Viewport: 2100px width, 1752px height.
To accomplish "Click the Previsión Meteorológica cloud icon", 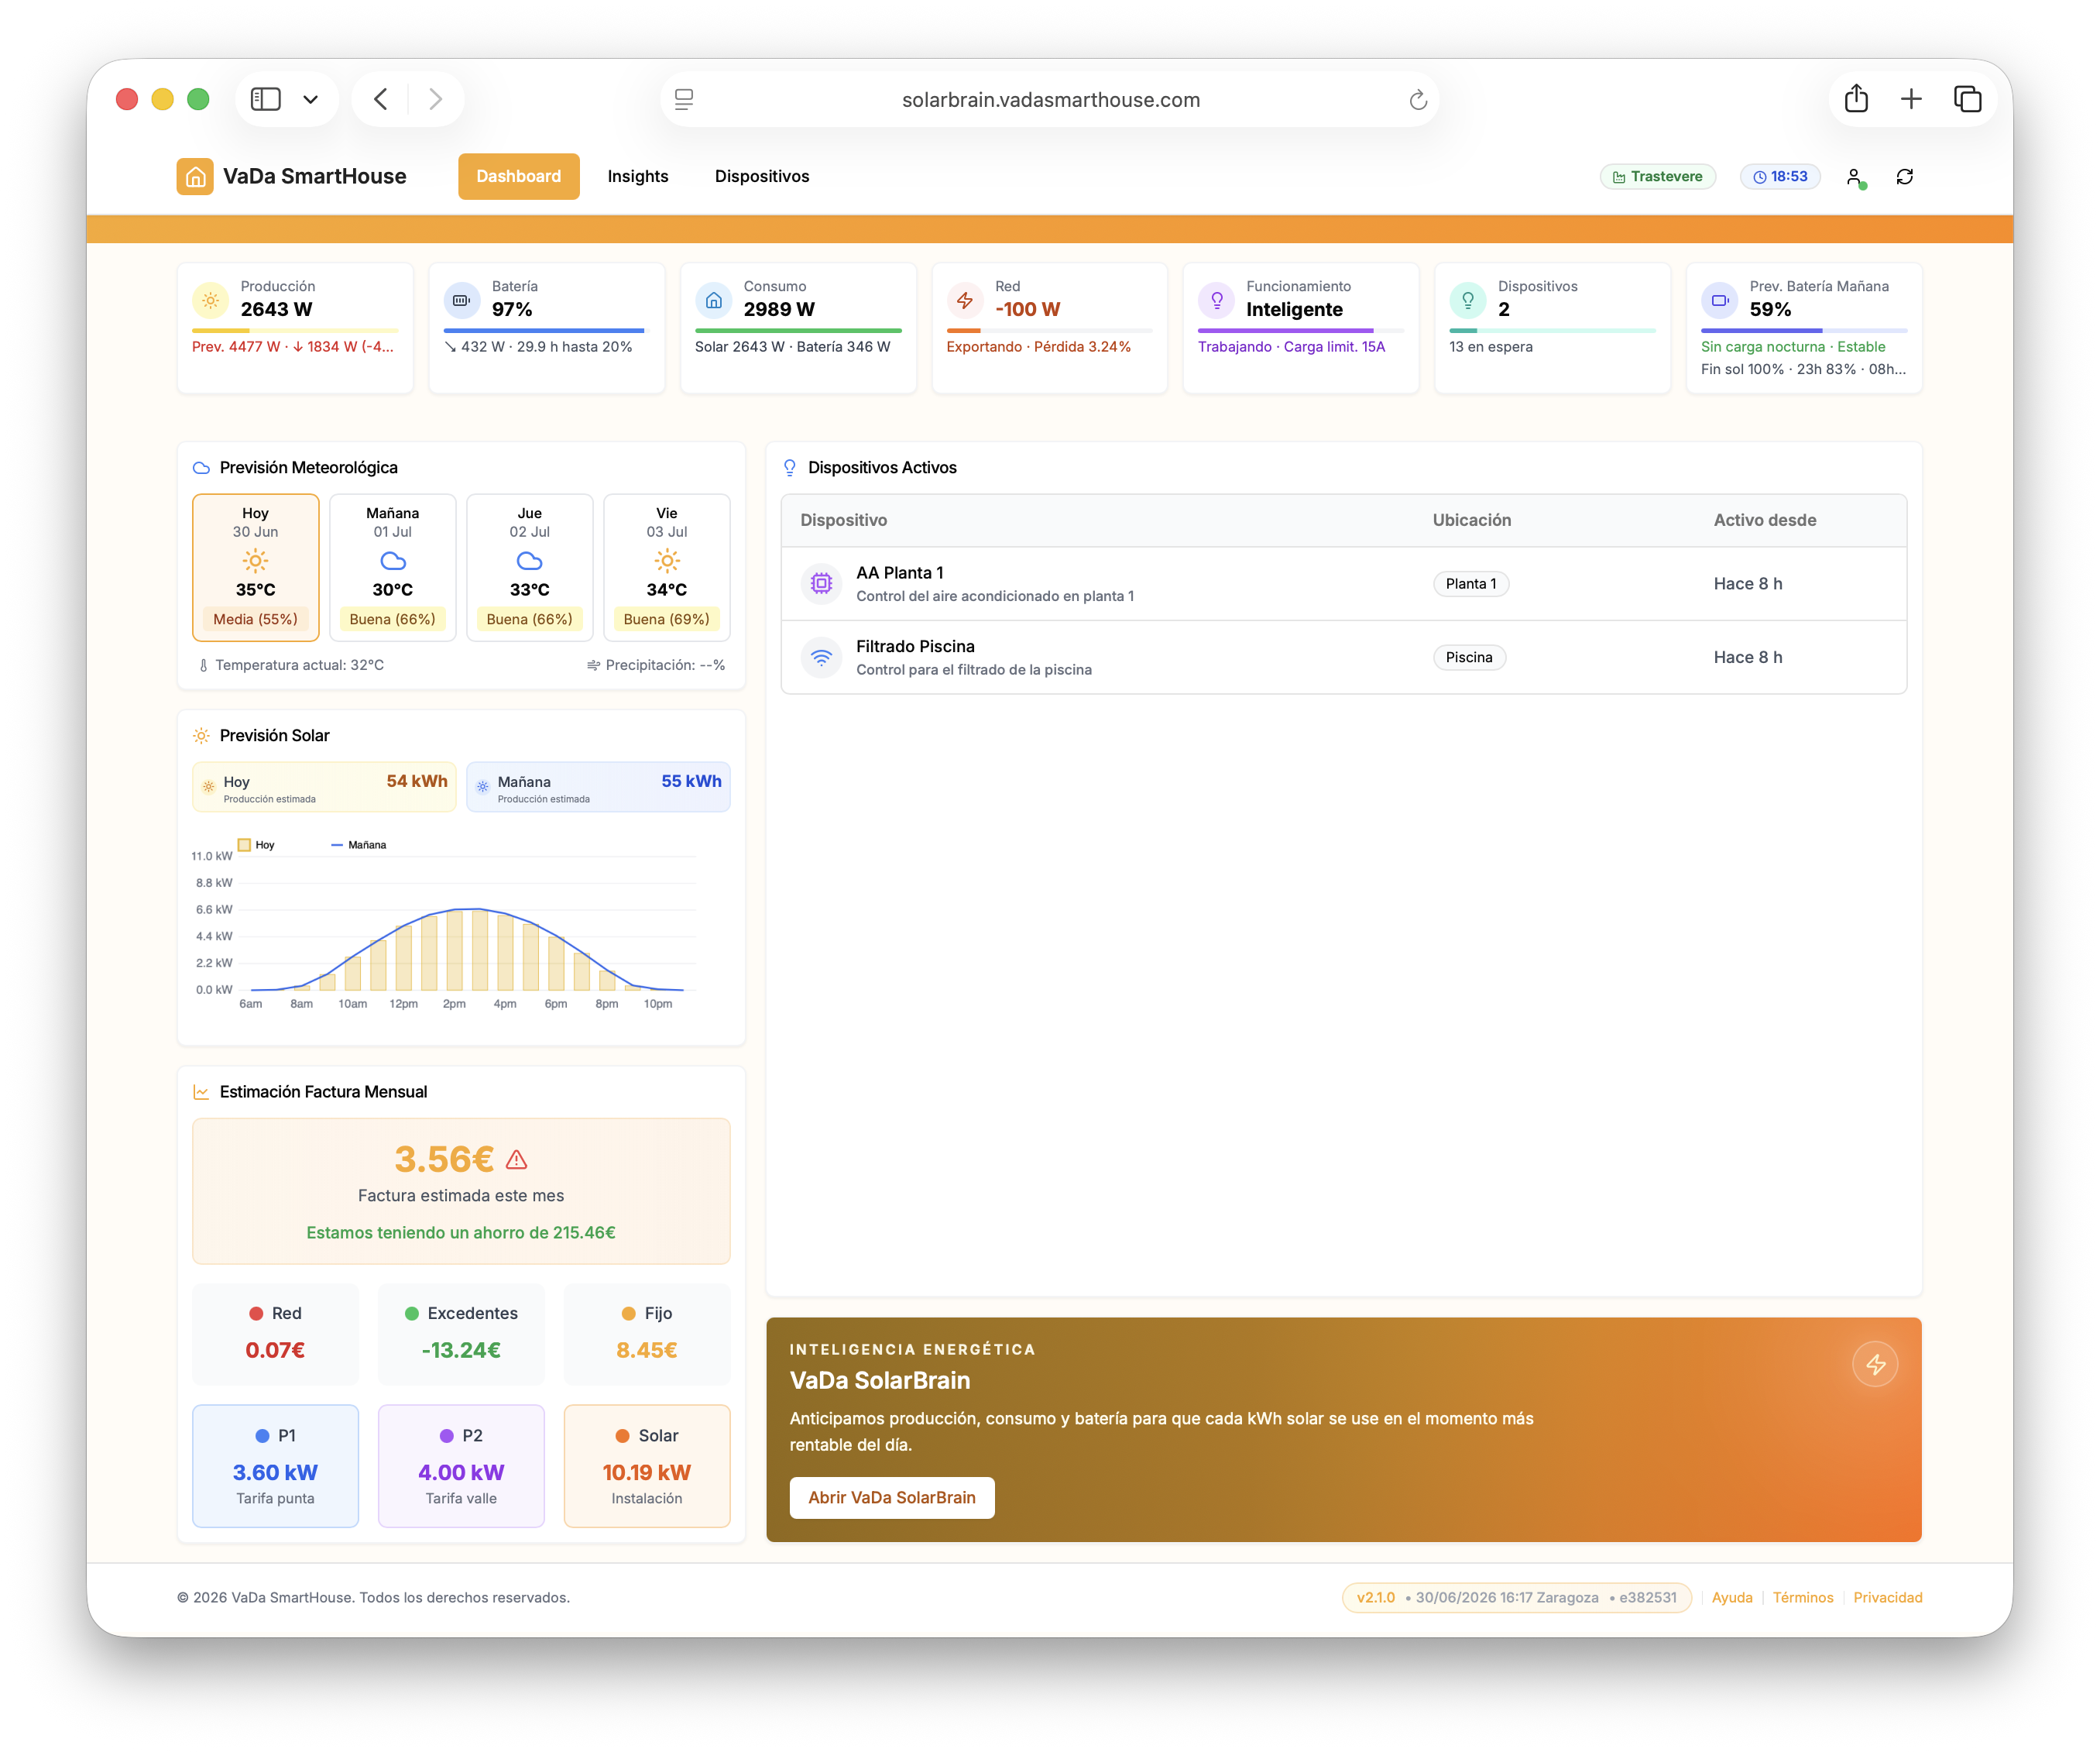I will (201, 467).
